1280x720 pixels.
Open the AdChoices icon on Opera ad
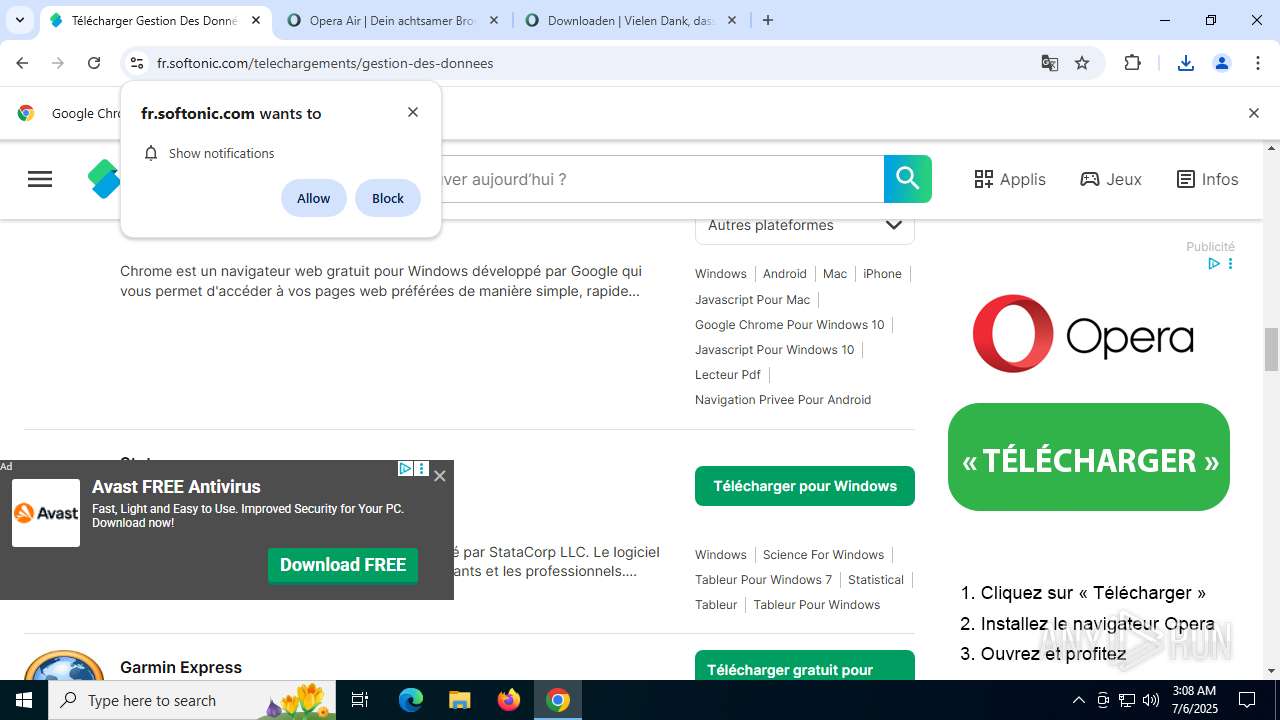click(x=1213, y=264)
